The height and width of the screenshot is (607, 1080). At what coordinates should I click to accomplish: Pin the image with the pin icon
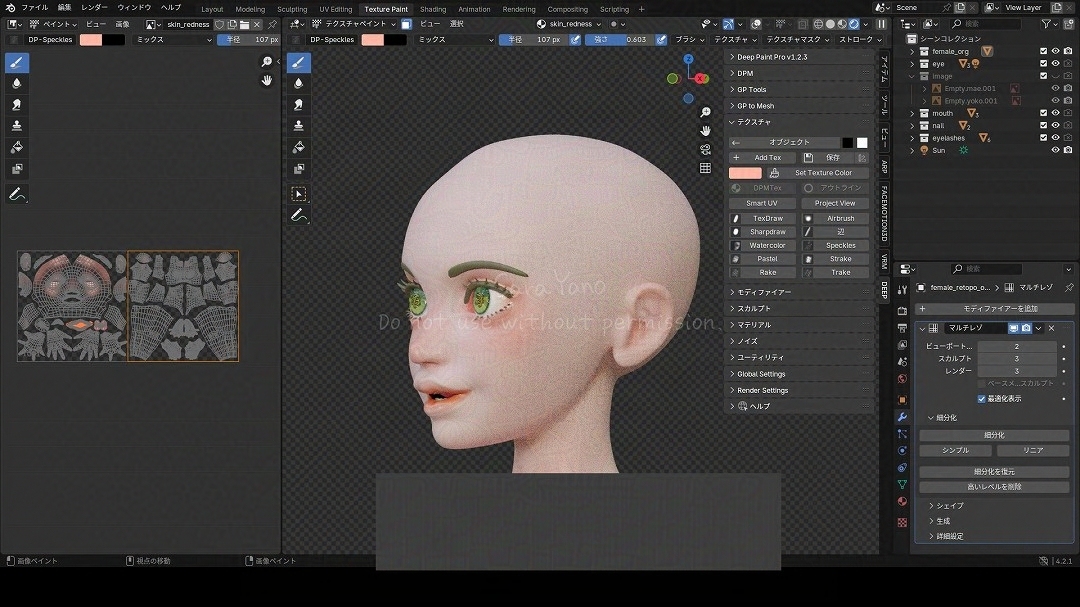(272, 24)
